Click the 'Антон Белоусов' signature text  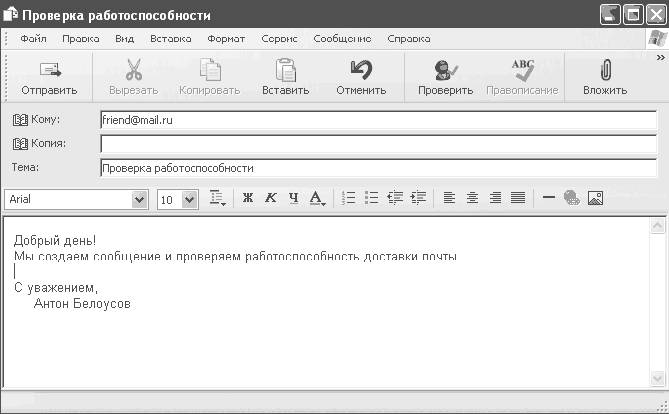pyautogui.click(x=82, y=303)
